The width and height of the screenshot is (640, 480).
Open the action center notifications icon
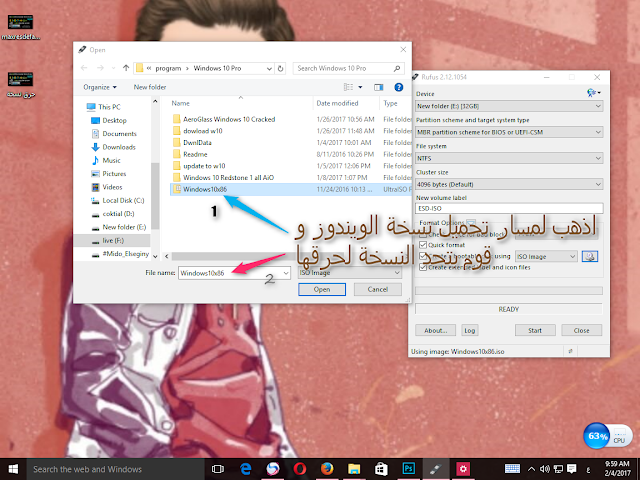click(x=572, y=469)
